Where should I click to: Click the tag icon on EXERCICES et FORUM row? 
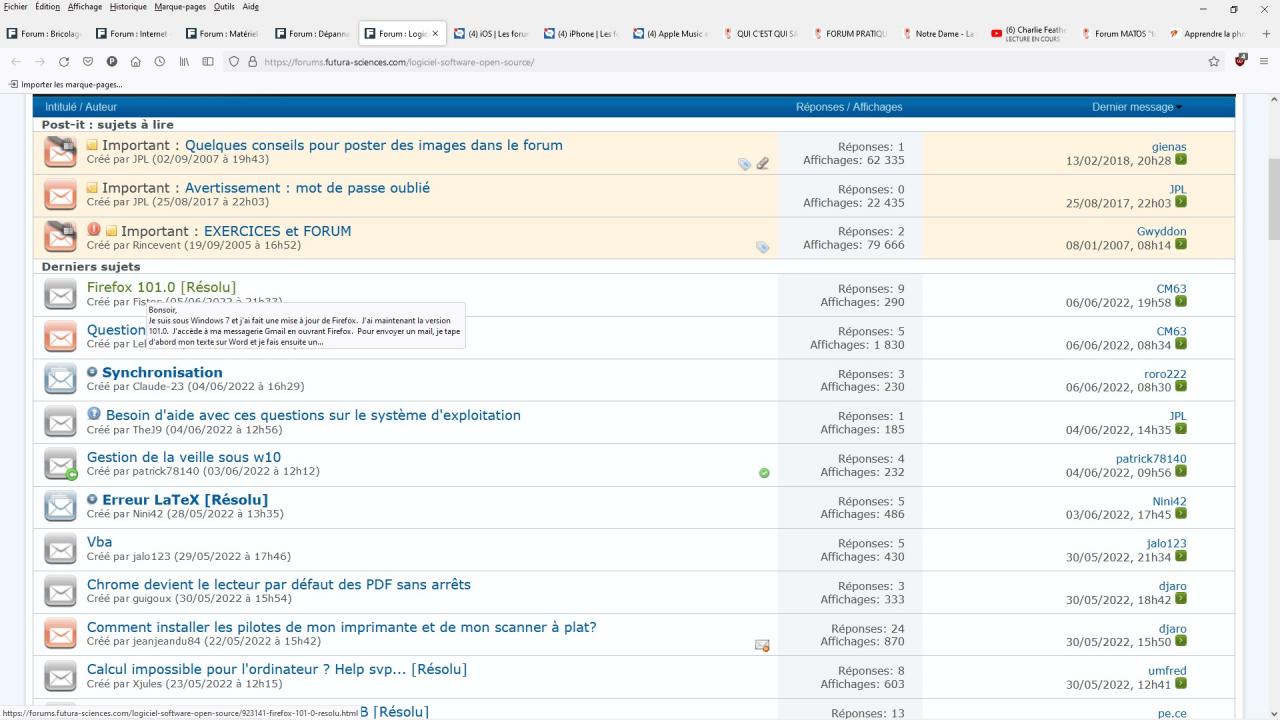[763, 247]
